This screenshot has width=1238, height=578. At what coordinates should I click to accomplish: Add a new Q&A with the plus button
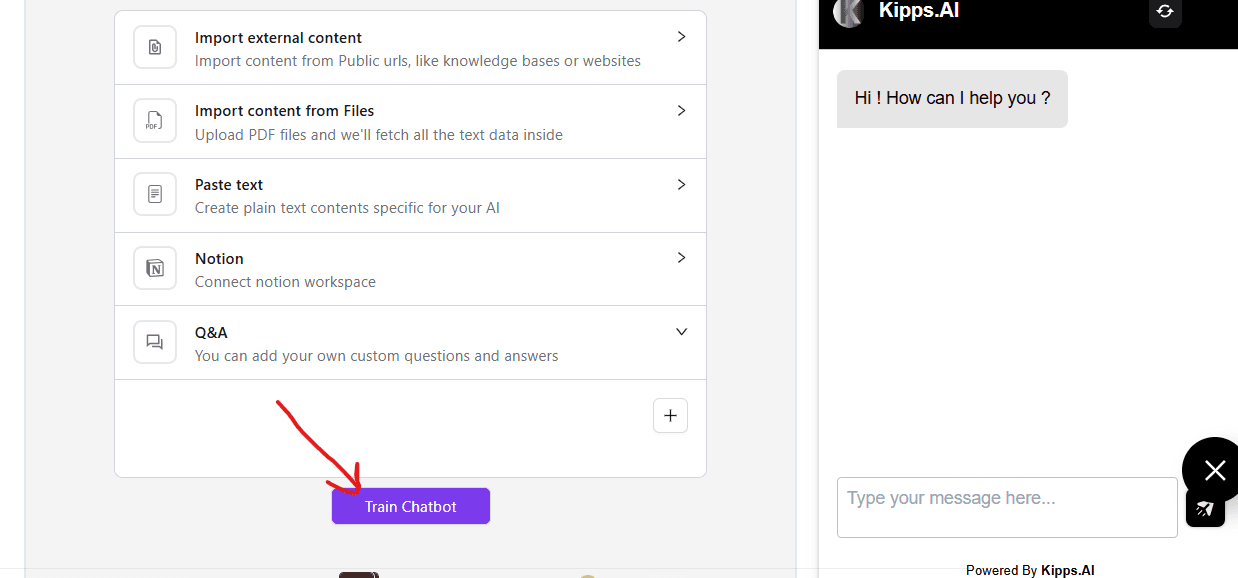coord(670,416)
